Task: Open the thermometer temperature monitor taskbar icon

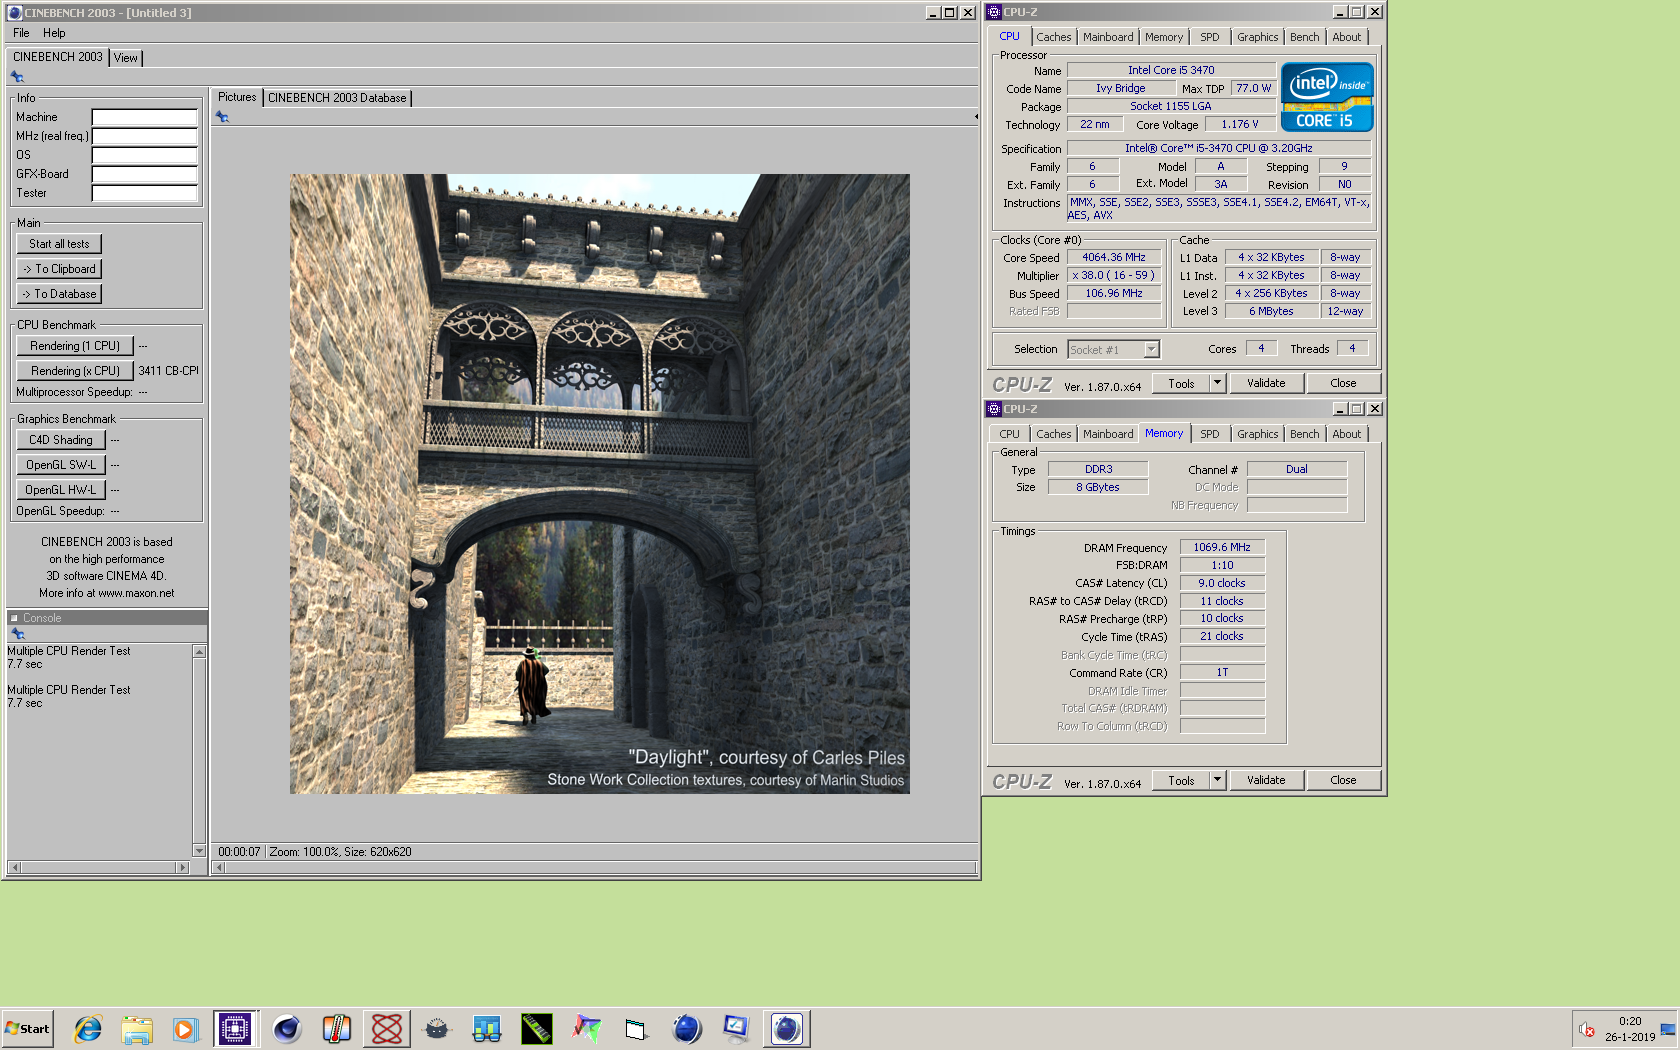Action: click(337, 1028)
